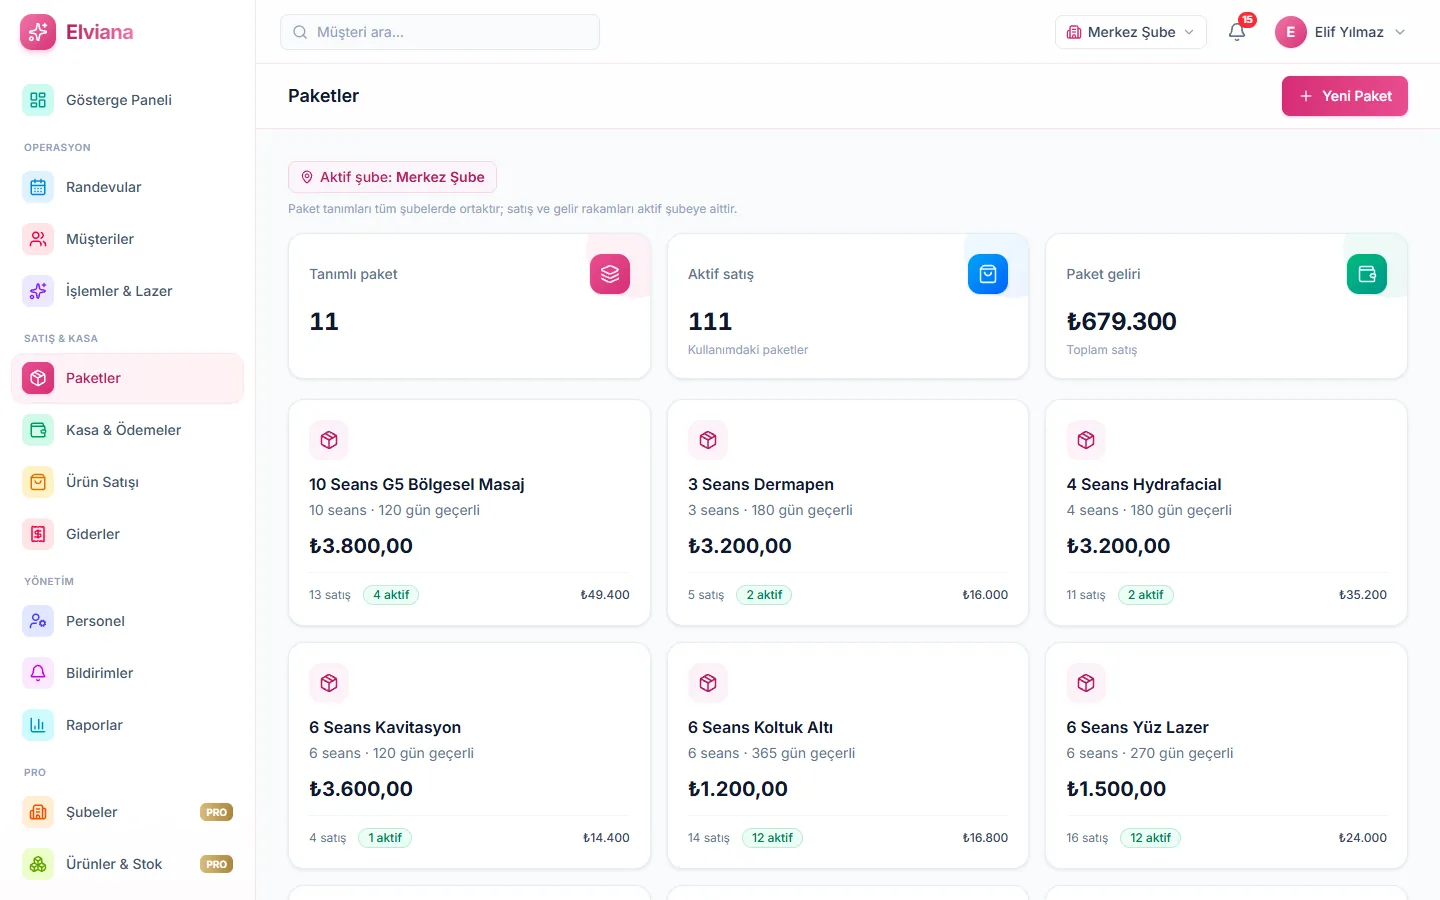This screenshot has width=1440, height=900.
Task: Click the package icon on 6 Seans Kavitasyon card
Action: pyautogui.click(x=329, y=683)
